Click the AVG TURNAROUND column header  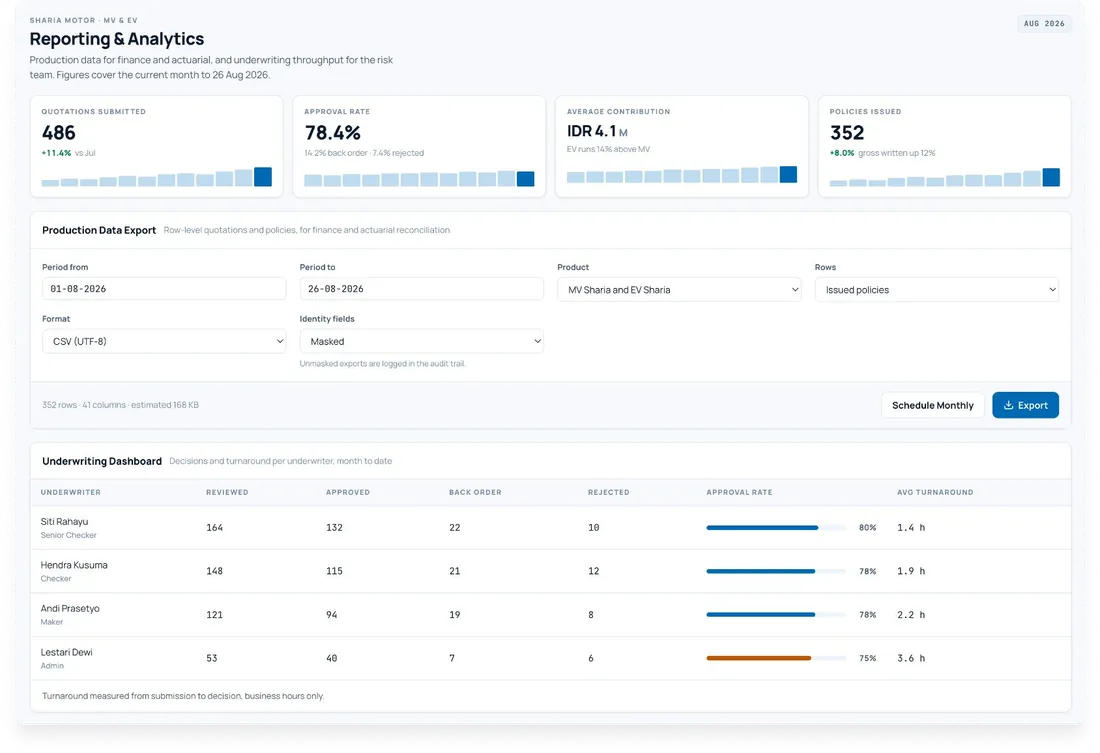(x=935, y=493)
